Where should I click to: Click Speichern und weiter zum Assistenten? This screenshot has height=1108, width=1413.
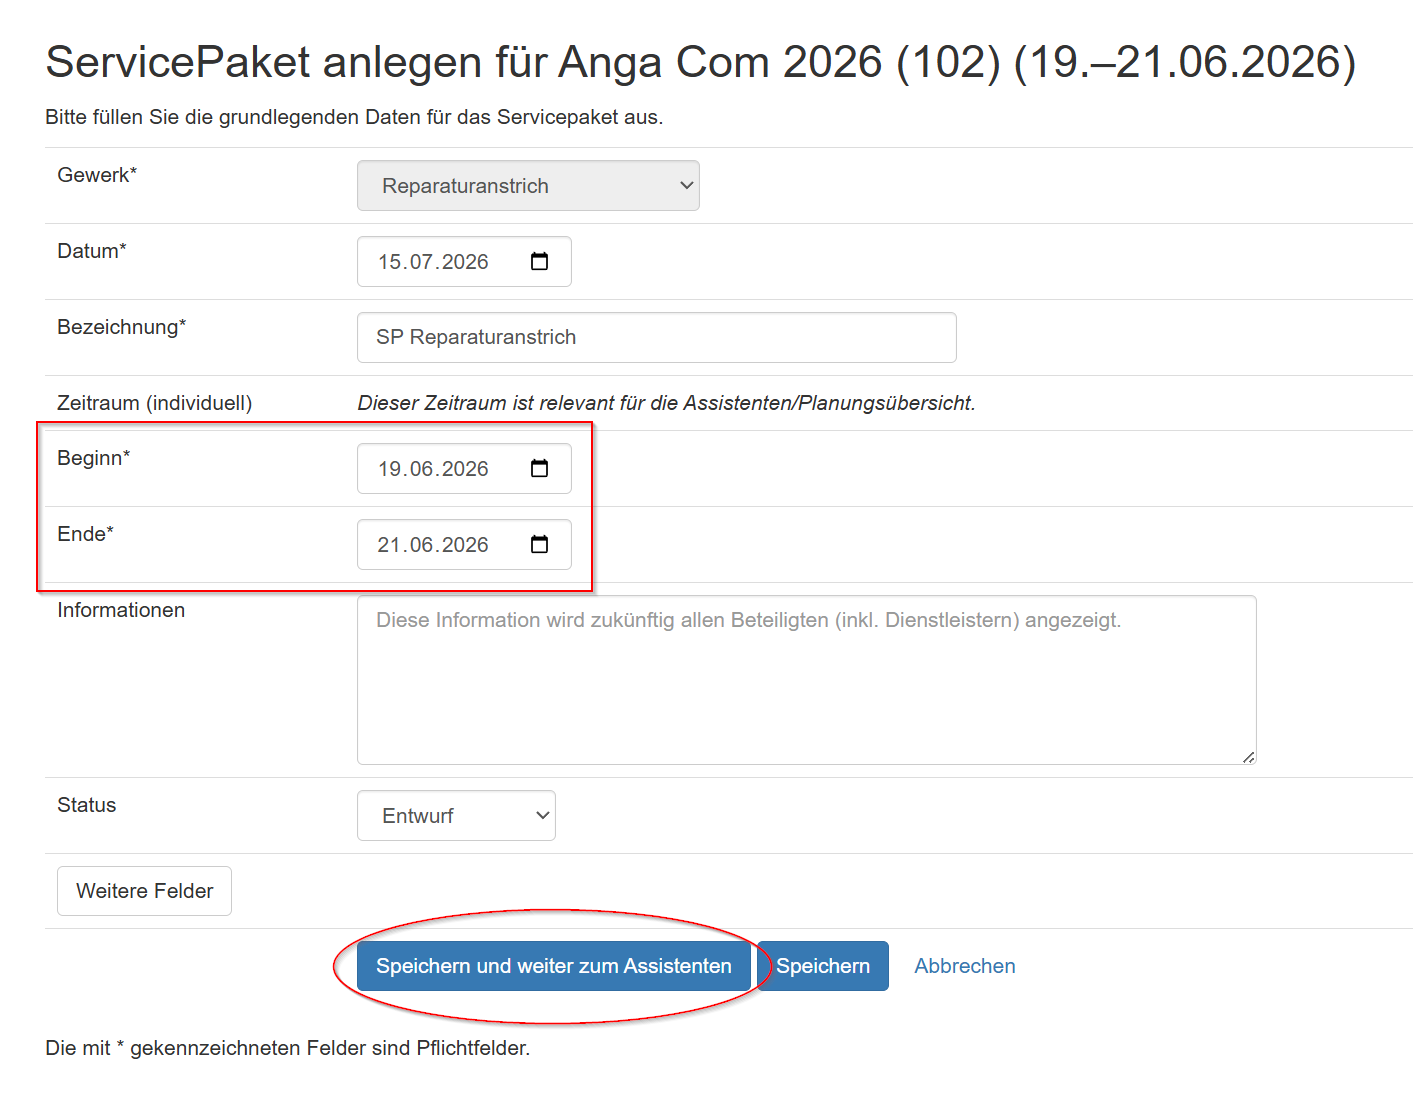pyautogui.click(x=554, y=966)
